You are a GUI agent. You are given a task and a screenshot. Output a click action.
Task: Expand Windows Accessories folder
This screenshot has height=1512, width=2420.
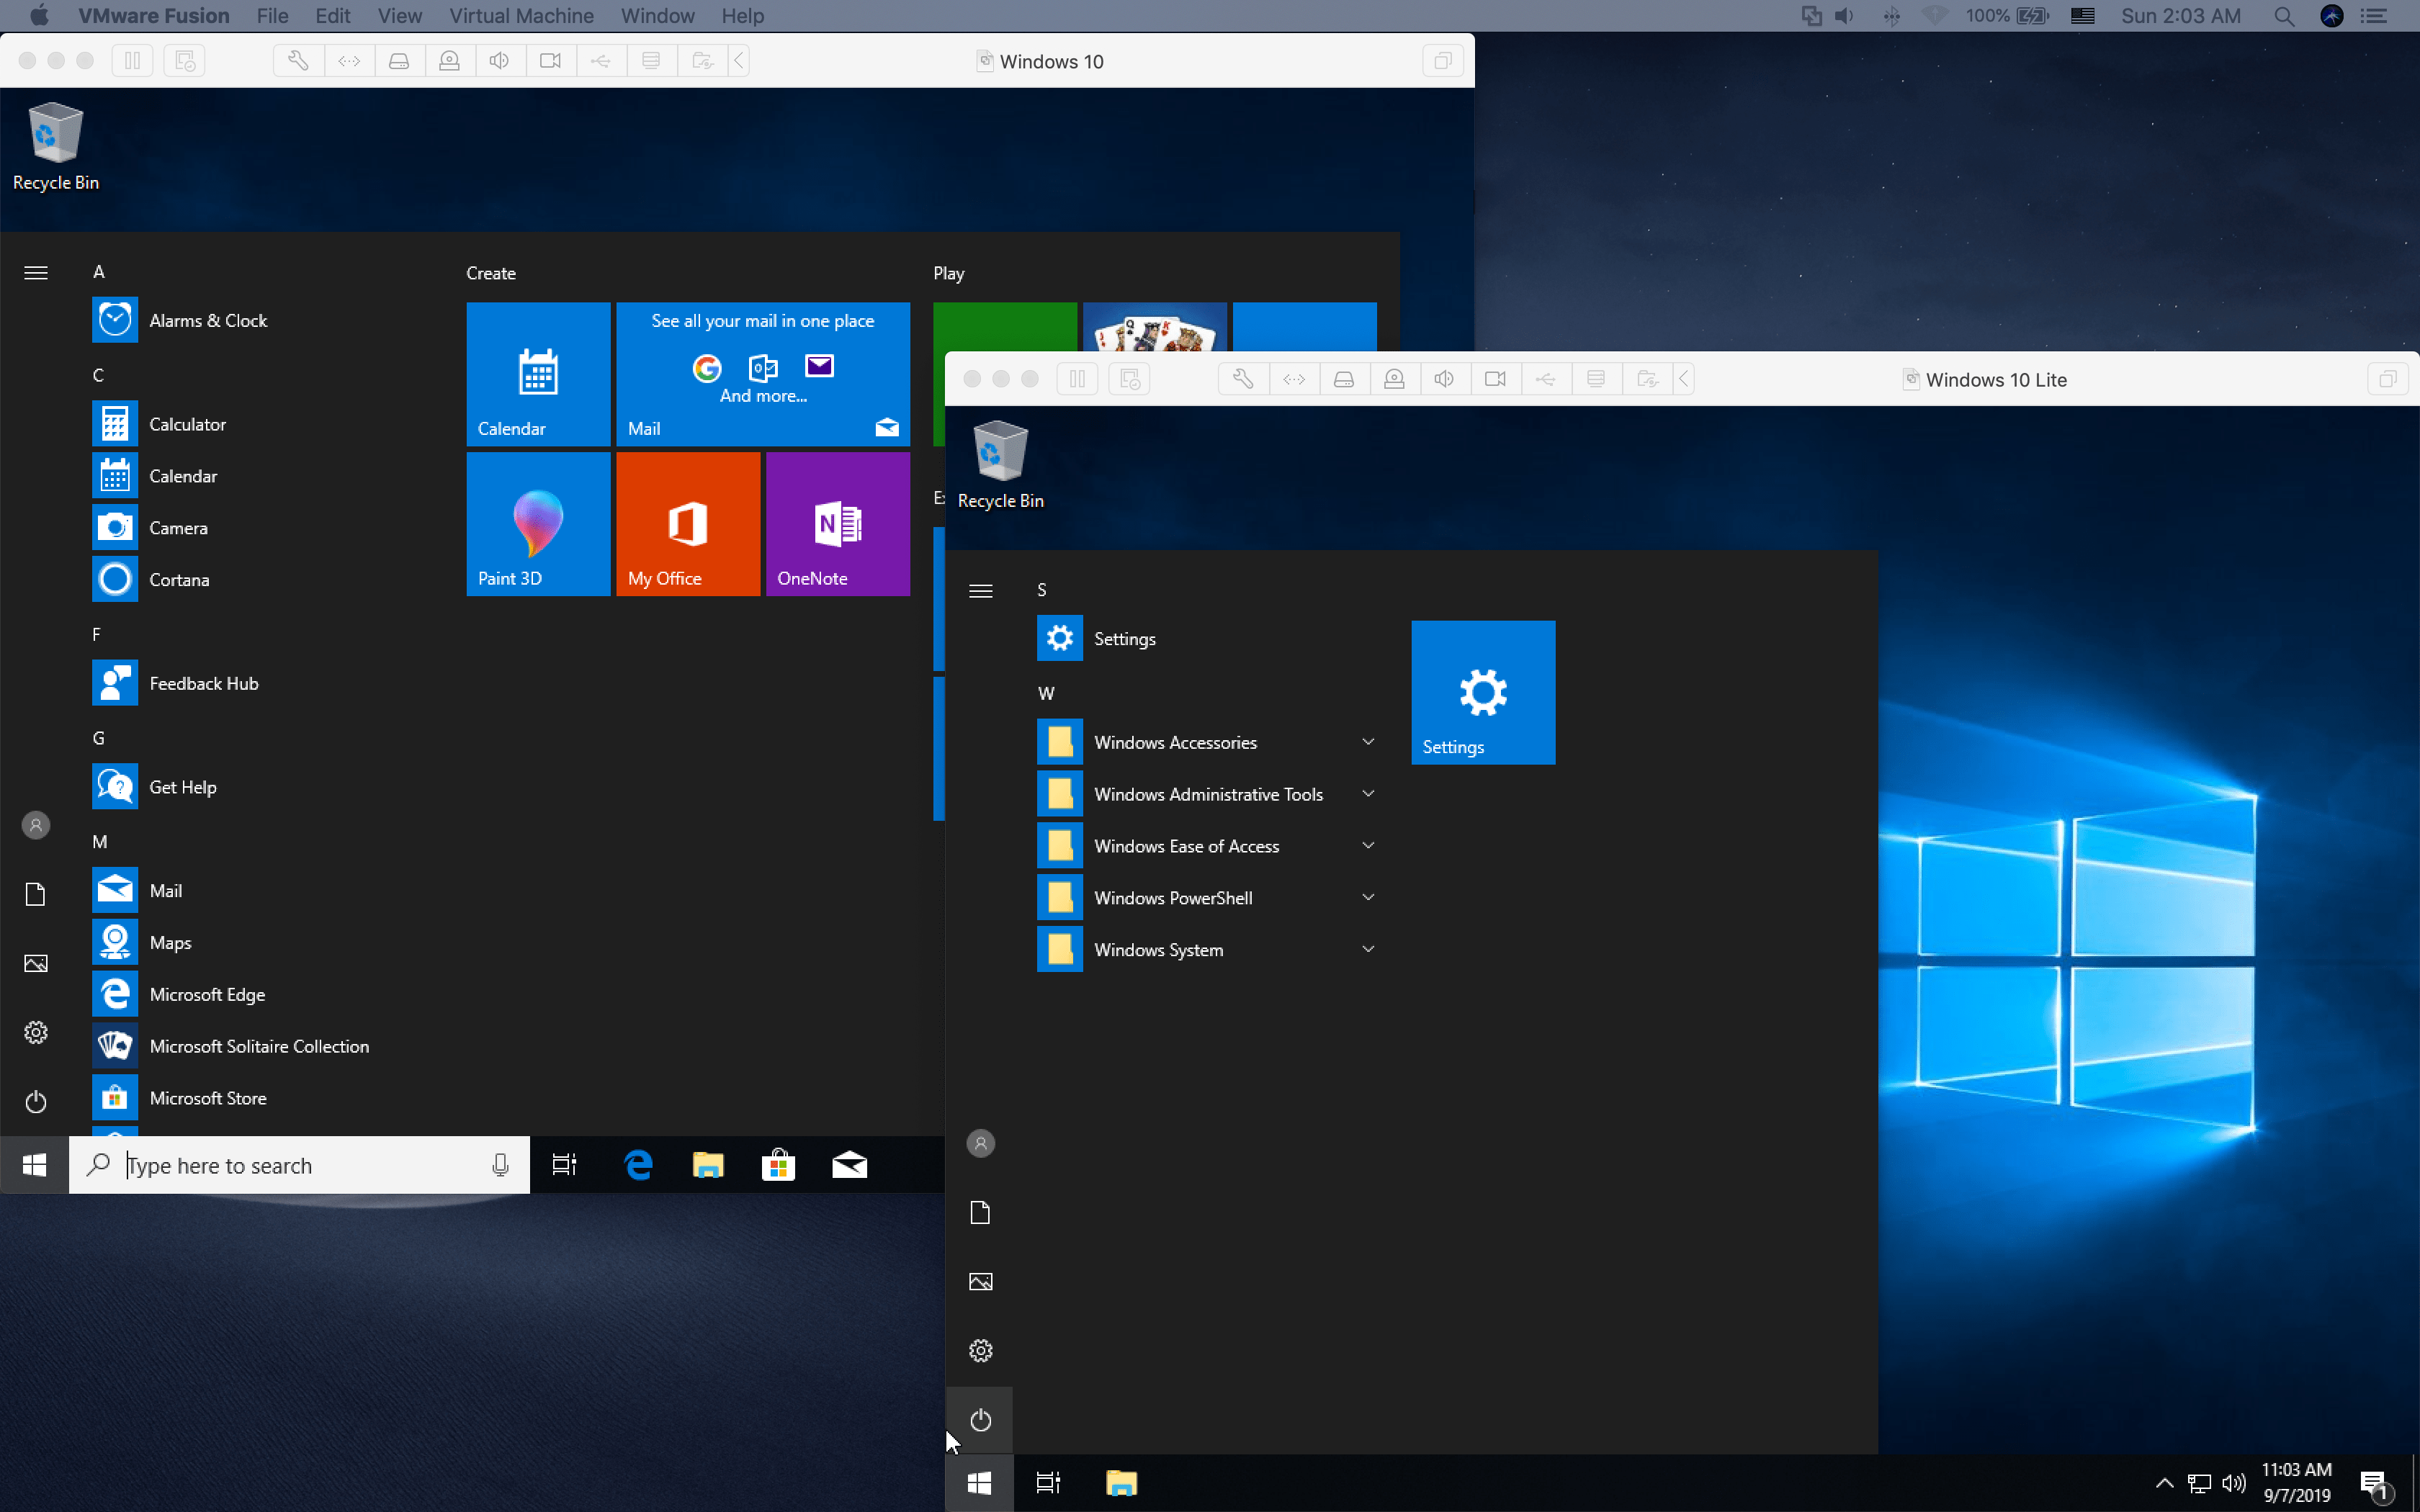coord(1368,742)
